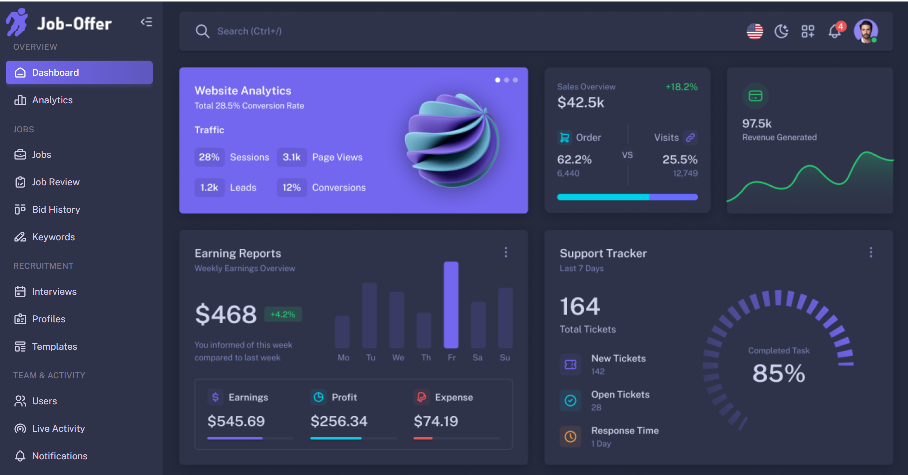Viewport: 908px width, 475px height.
Task: Click the Open Tickets check circle icon
Action: click(x=570, y=400)
